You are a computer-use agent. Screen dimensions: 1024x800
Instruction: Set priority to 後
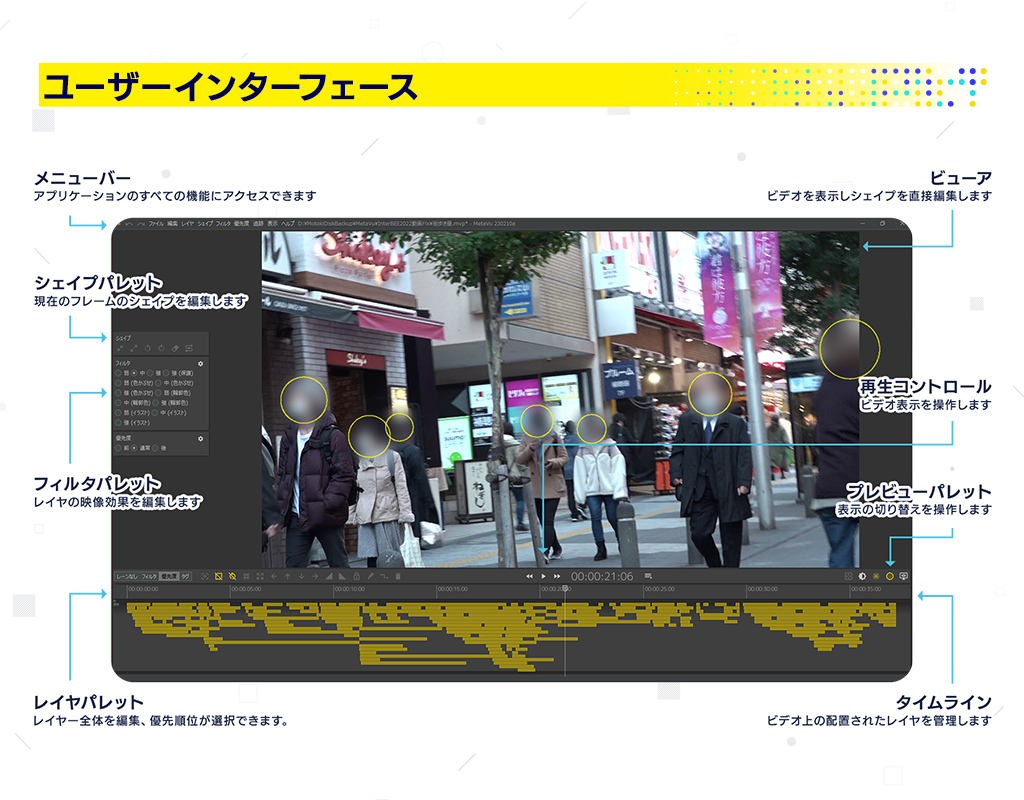coord(160,449)
